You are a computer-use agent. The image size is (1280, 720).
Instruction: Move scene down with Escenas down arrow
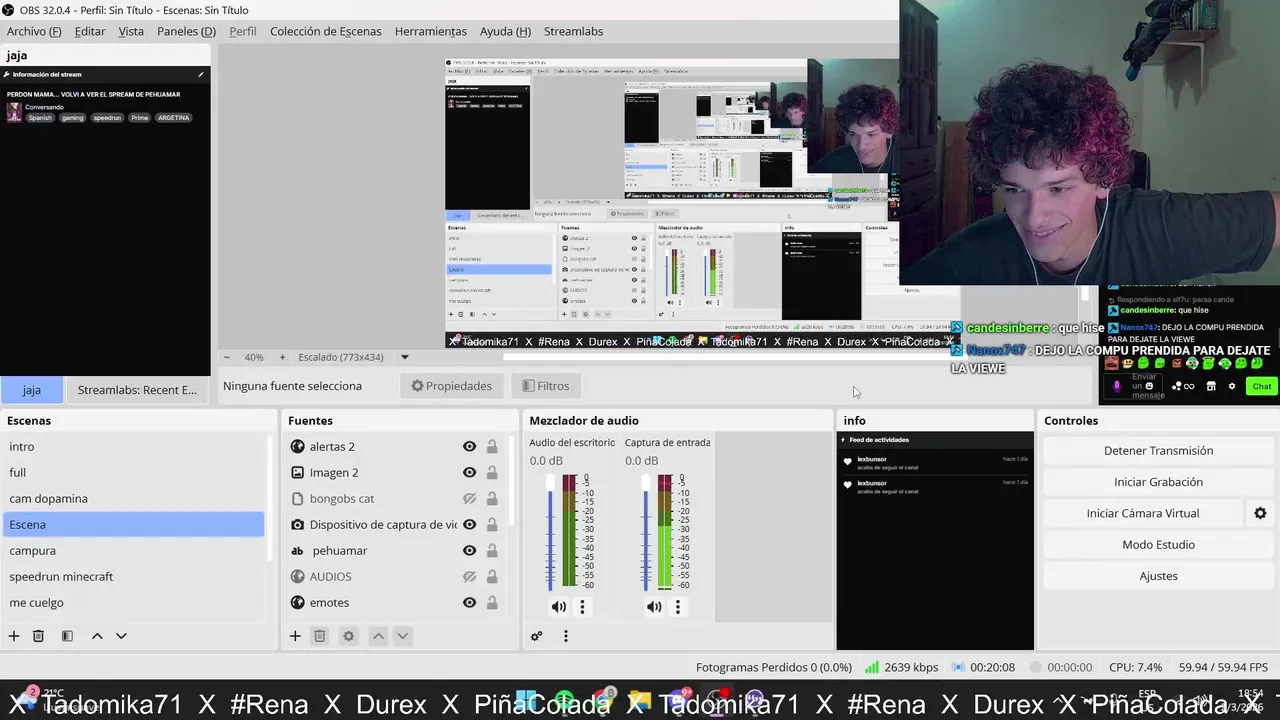point(121,636)
